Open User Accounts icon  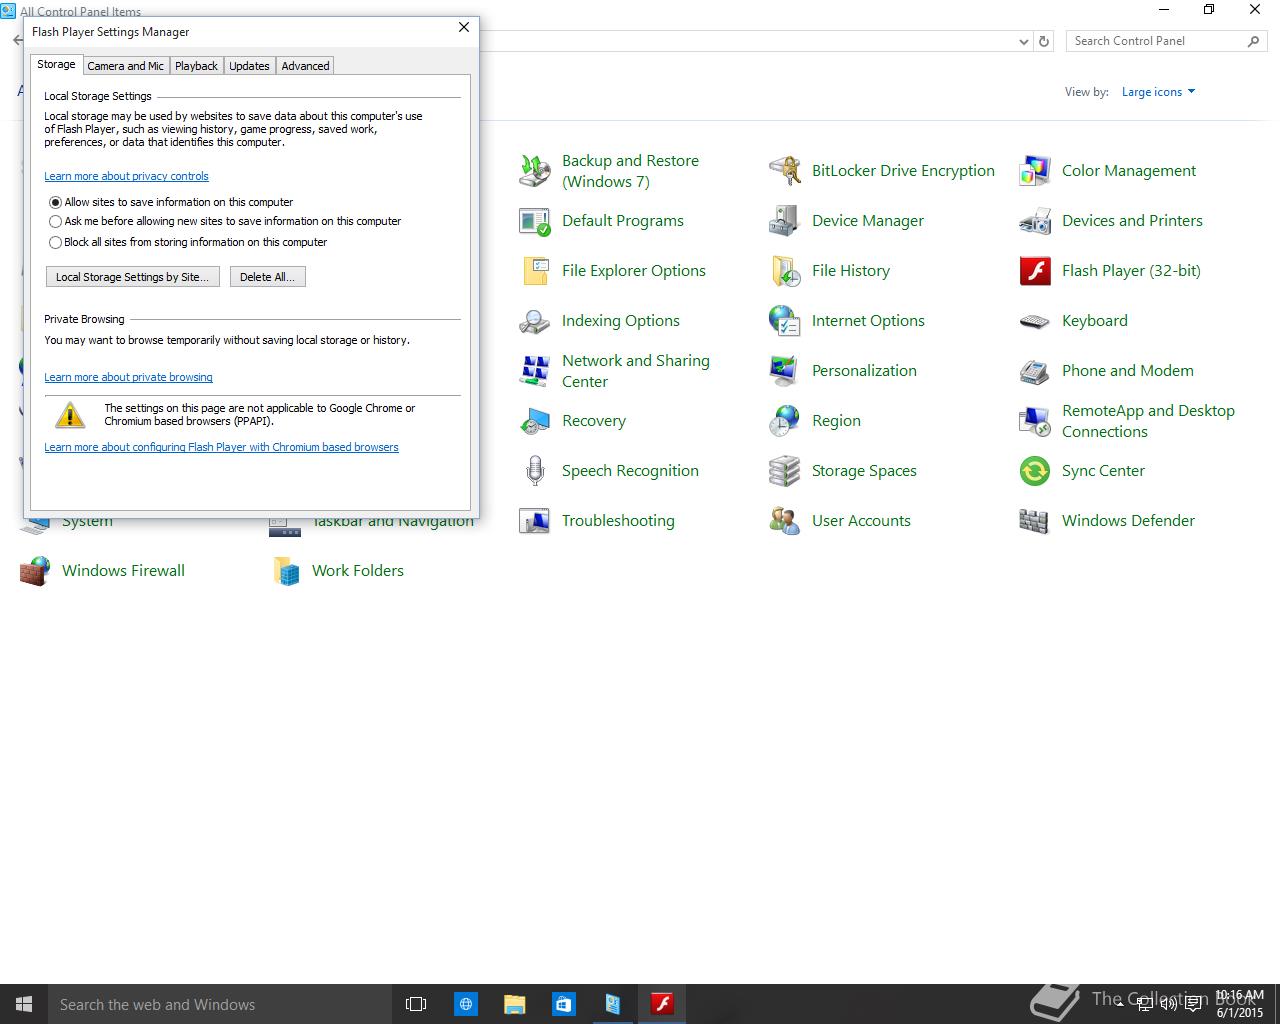pos(785,521)
